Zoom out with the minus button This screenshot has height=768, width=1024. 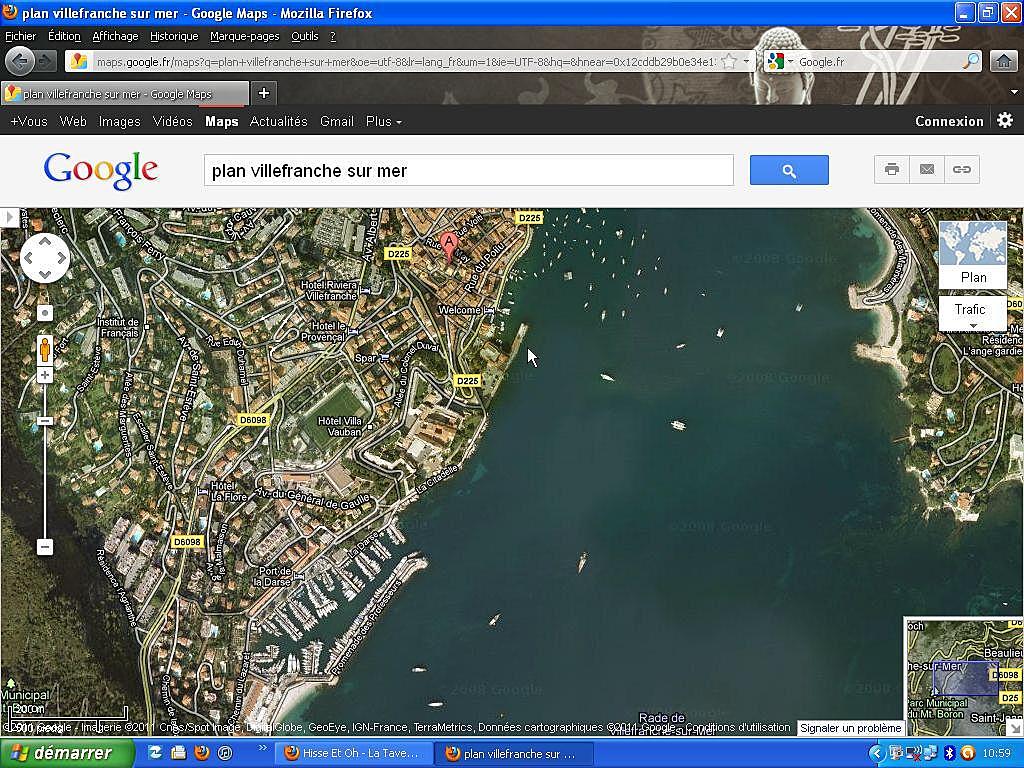44,546
